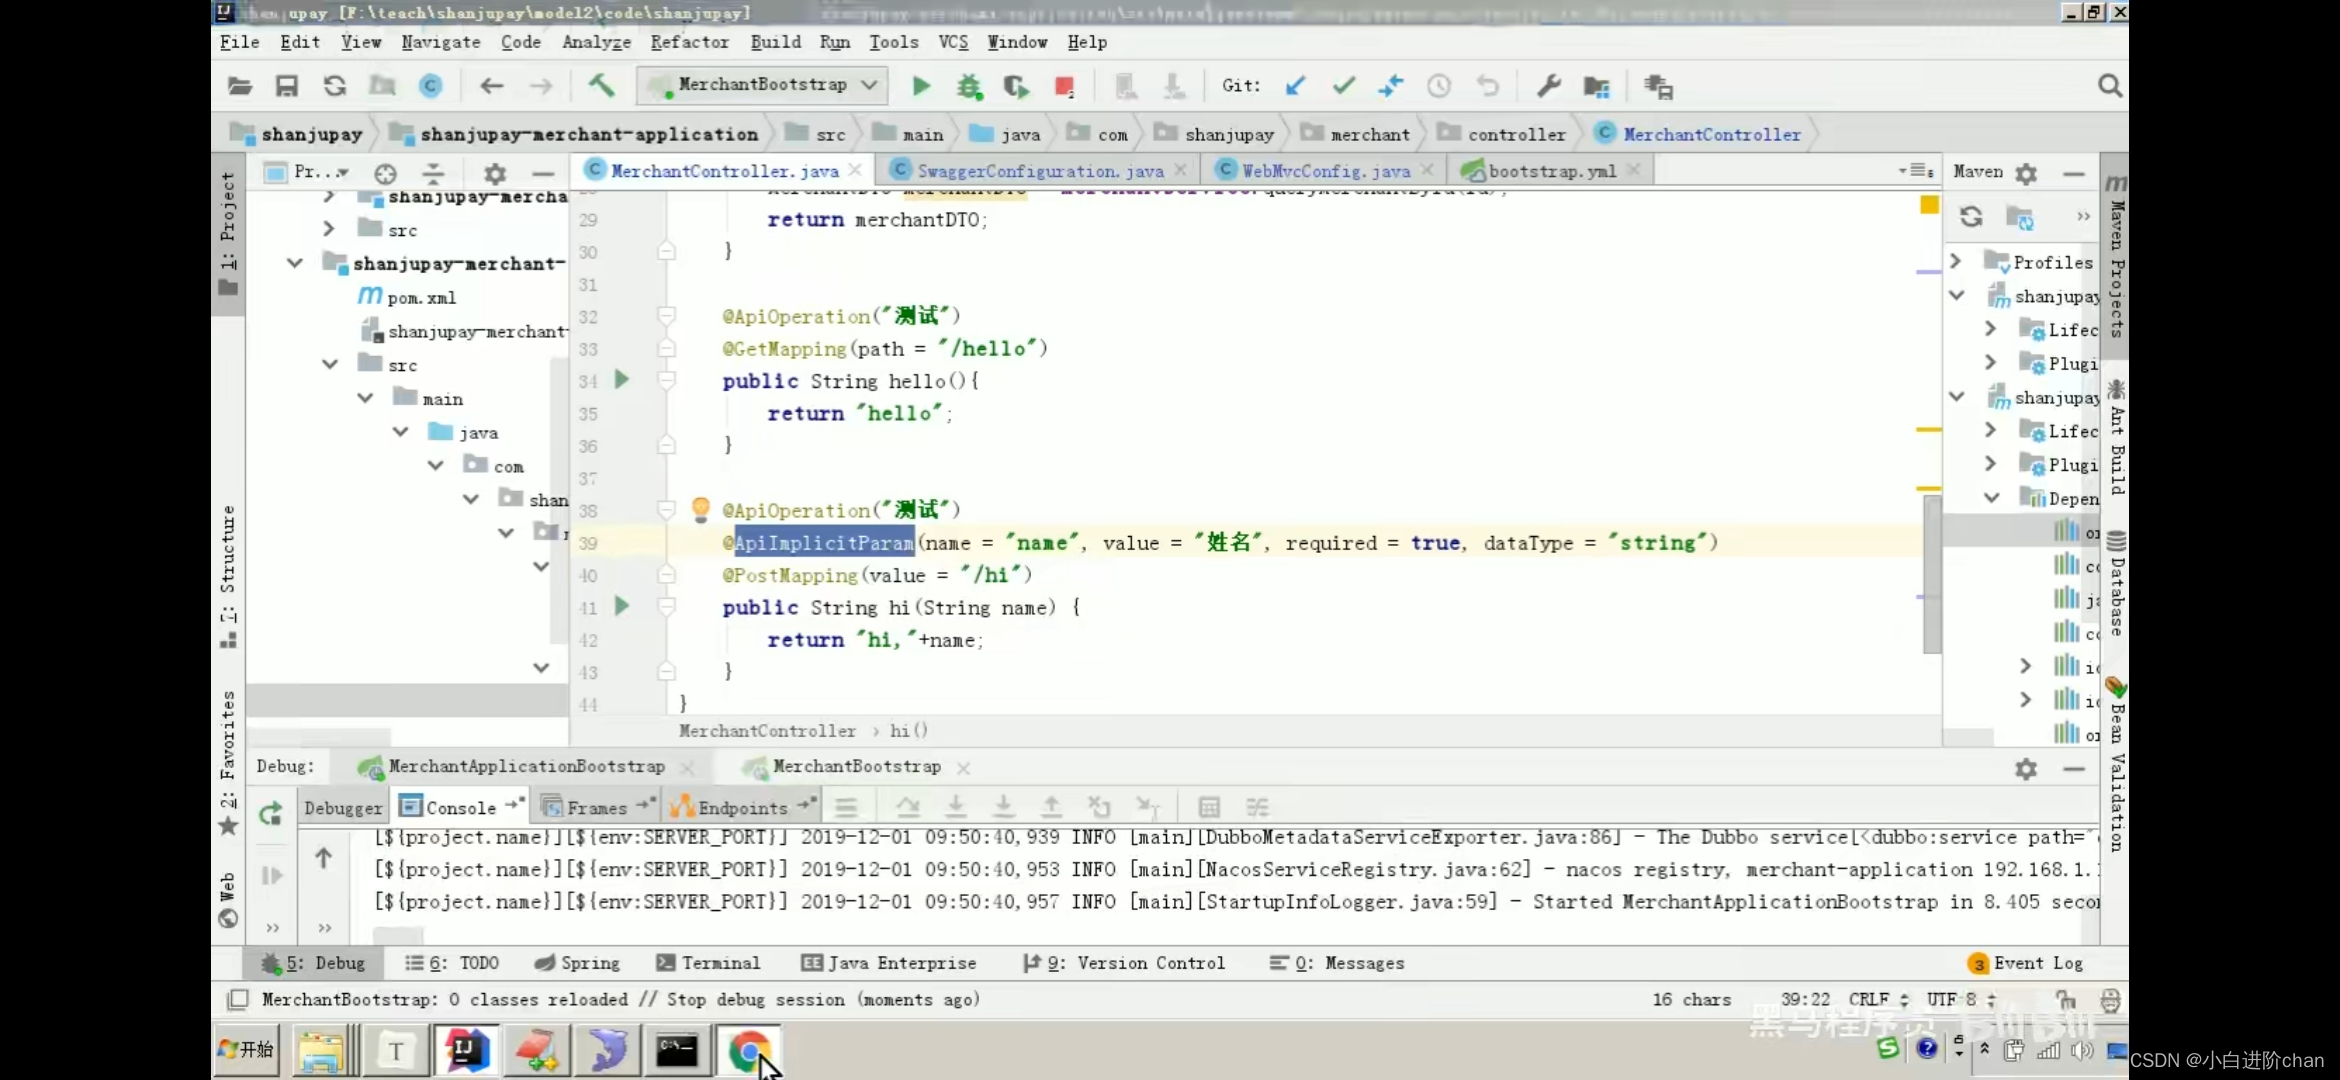
Task: Switch to WebMvcConfig.java tab
Action: click(1325, 171)
